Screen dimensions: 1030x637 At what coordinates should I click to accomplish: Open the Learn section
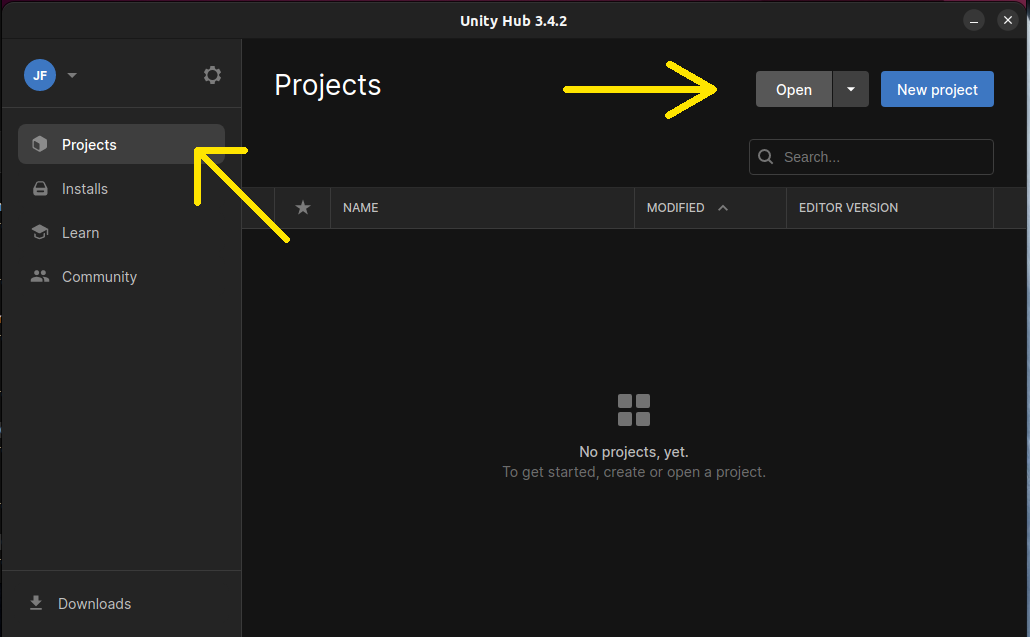tap(80, 232)
